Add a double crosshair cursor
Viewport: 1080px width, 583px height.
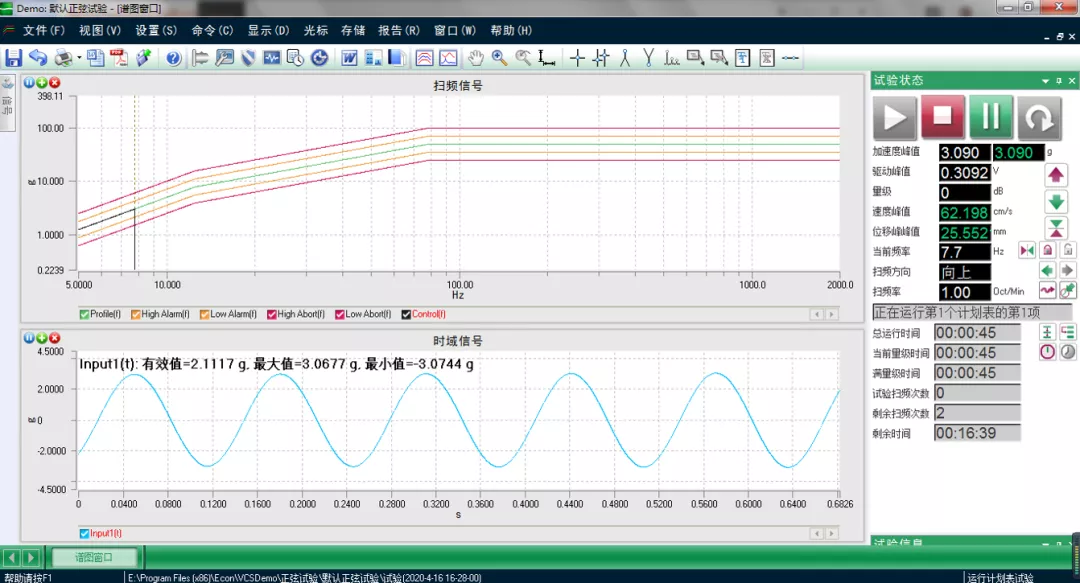tap(601, 58)
